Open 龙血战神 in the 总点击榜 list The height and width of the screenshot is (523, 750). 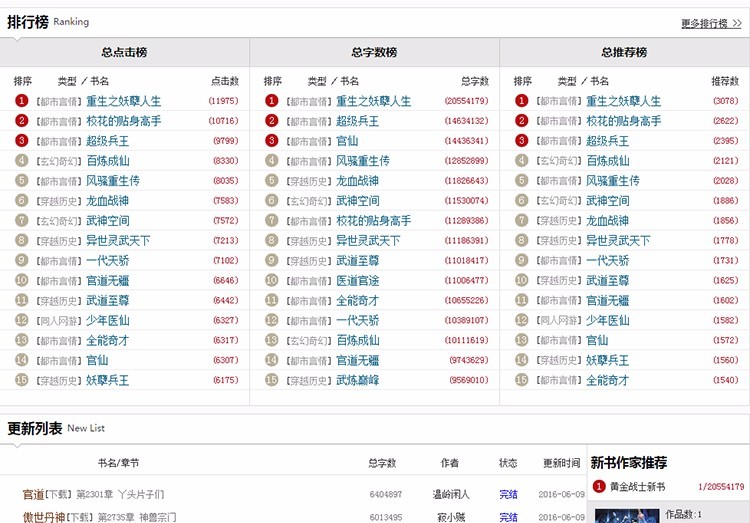tap(108, 201)
